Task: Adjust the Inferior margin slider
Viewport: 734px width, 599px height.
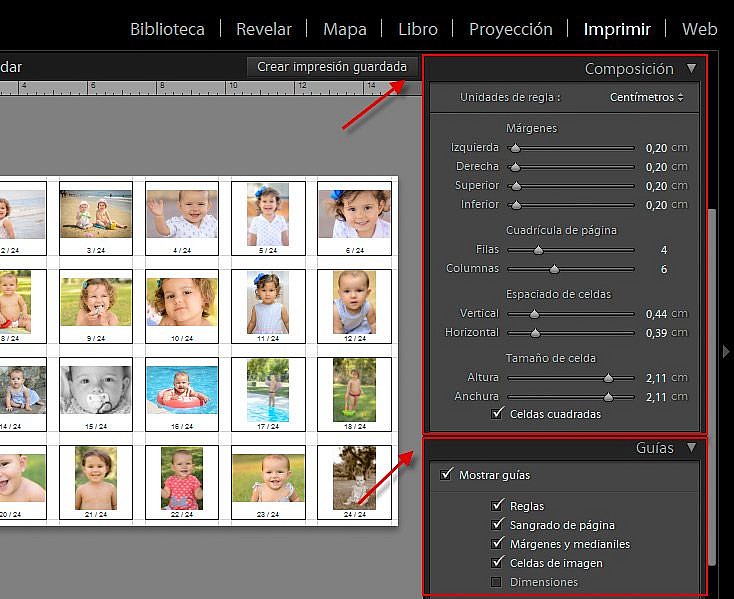Action: click(571, 205)
